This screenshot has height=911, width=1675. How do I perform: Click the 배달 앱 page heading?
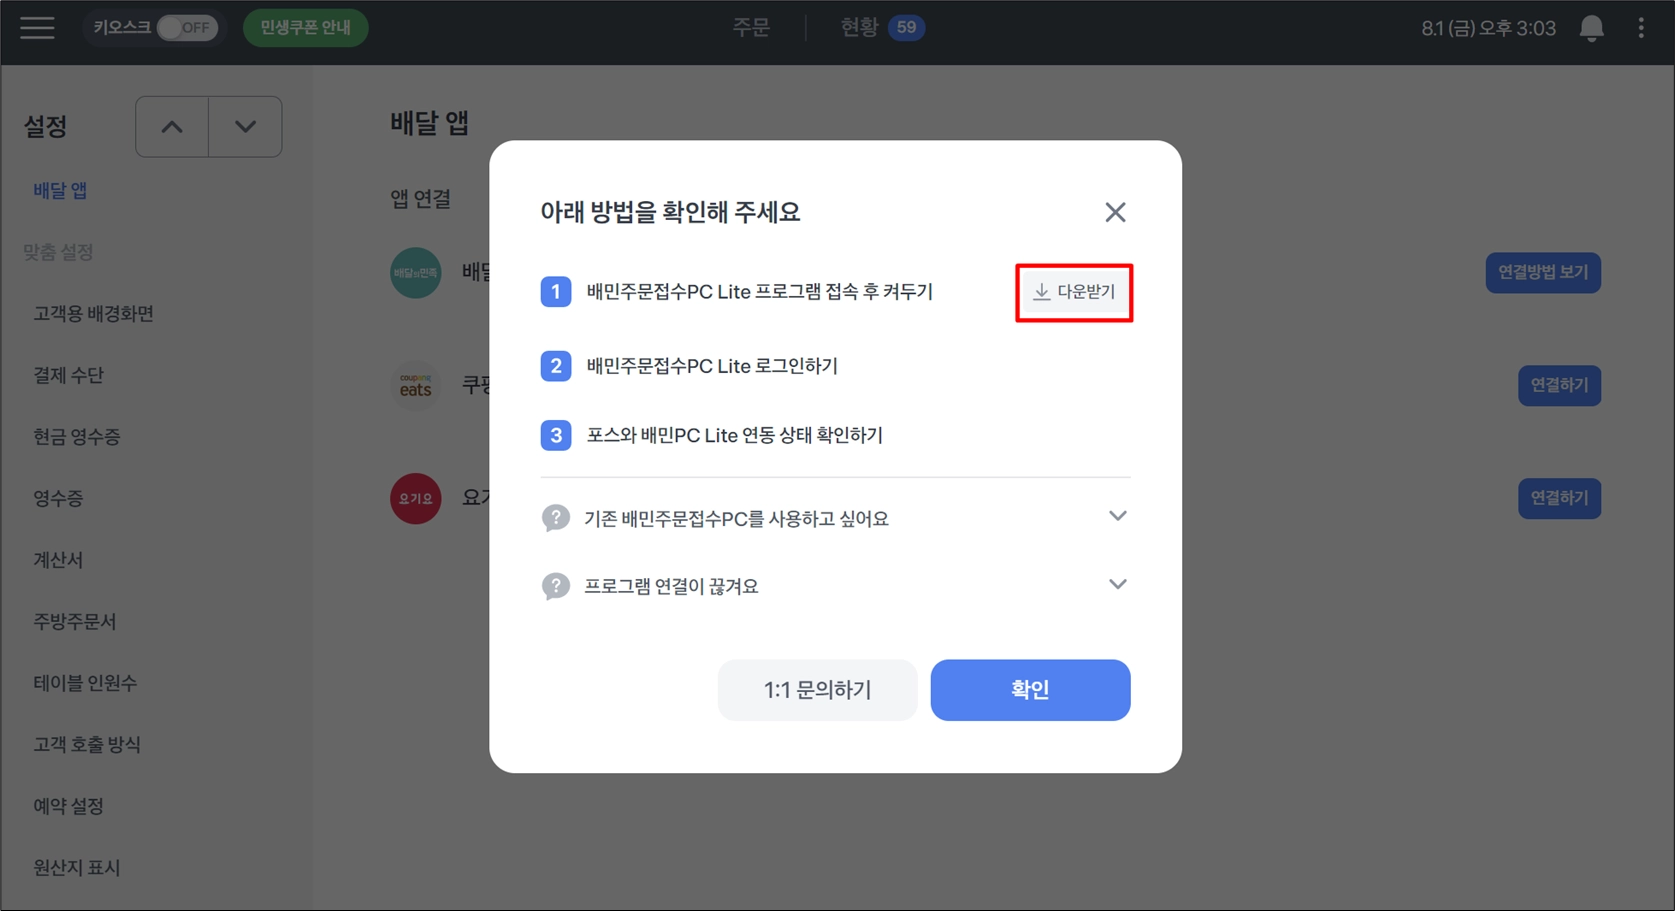click(x=429, y=123)
